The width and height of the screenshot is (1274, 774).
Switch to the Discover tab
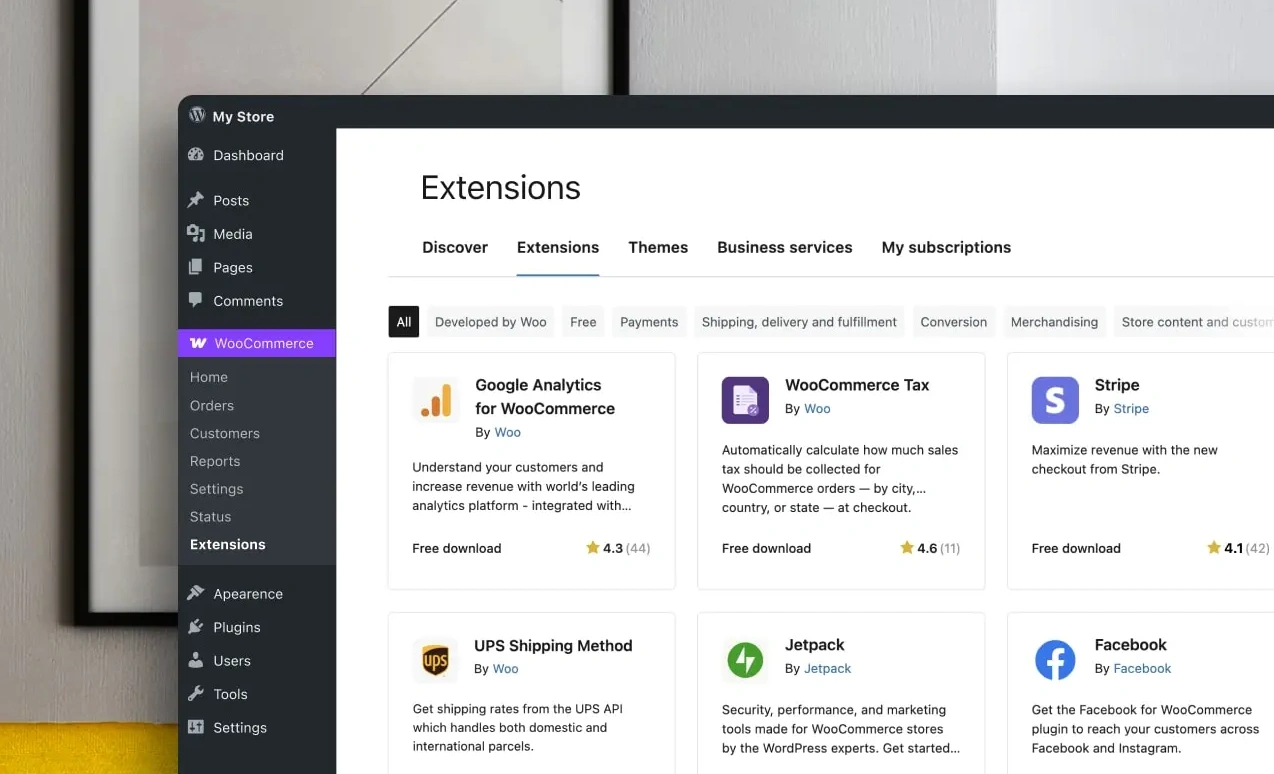pos(455,247)
